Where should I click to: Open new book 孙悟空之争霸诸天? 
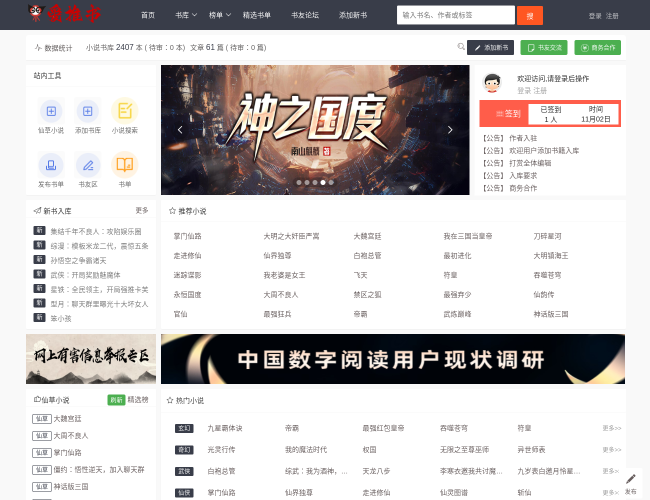click(78, 260)
